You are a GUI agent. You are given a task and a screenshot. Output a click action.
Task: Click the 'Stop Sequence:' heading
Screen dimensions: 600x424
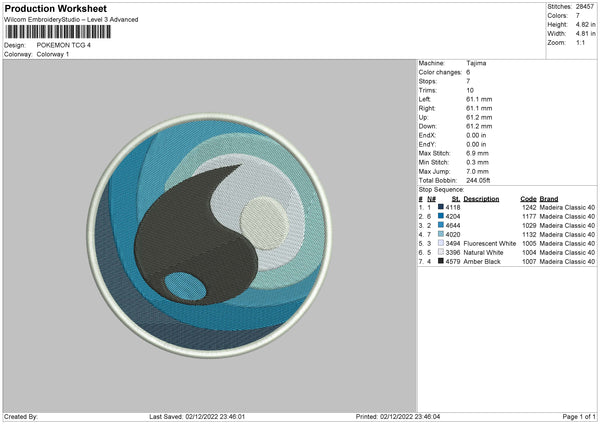point(441,190)
